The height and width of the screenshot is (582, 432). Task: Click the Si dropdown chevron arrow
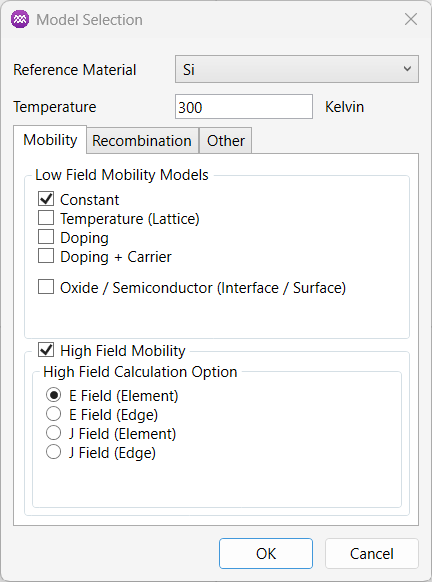(x=407, y=69)
